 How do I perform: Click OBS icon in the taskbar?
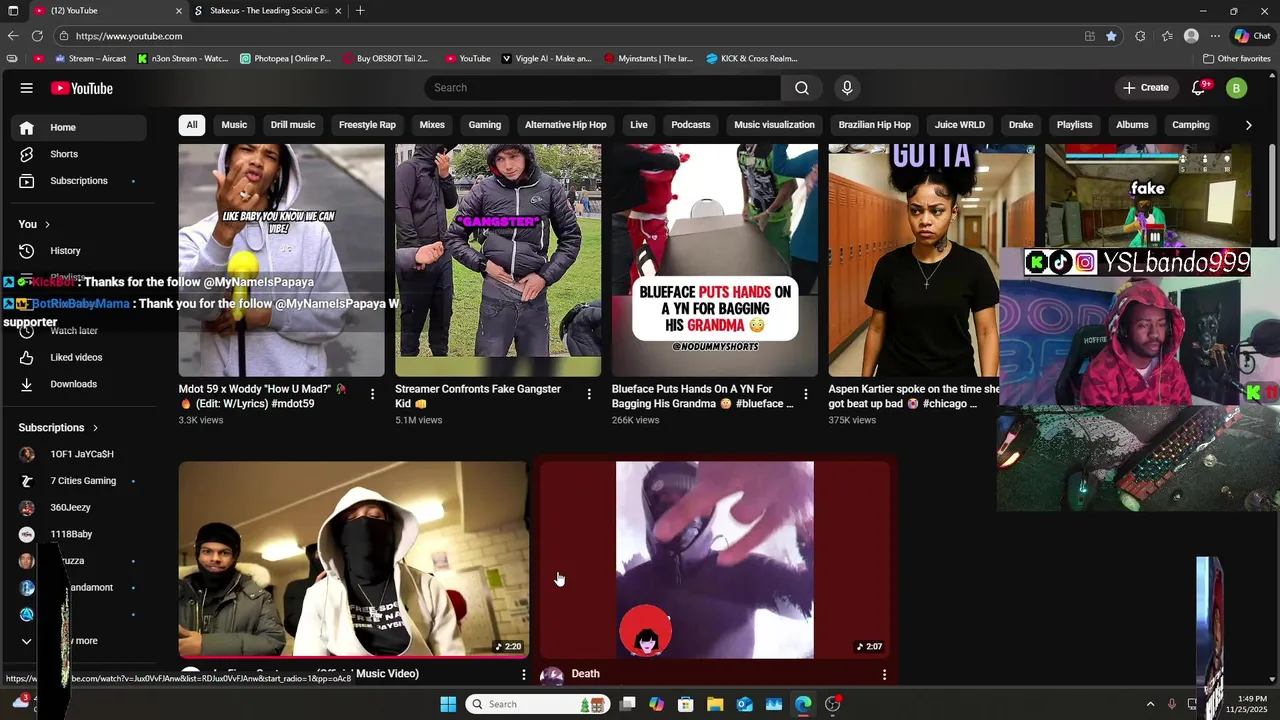832,704
